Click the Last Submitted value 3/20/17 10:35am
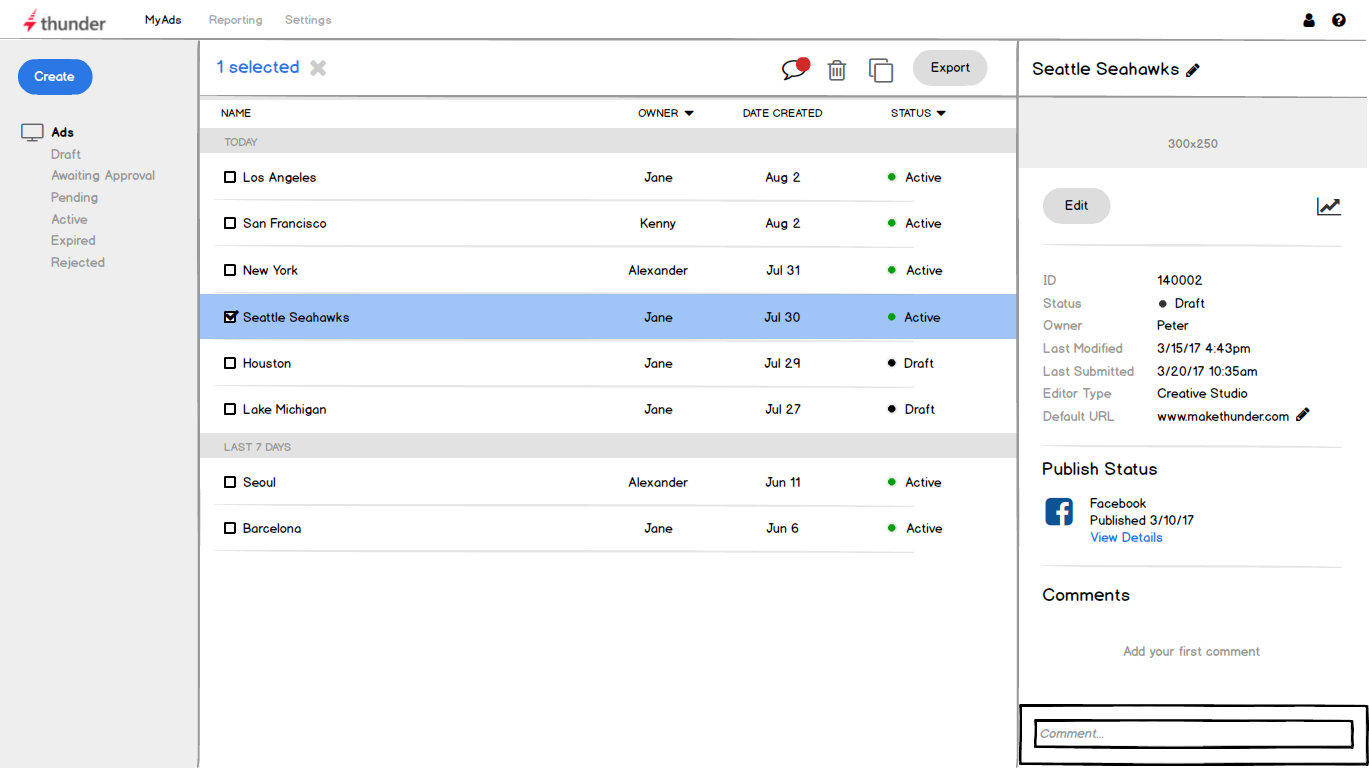The height and width of the screenshot is (768, 1369). coord(1207,371)
